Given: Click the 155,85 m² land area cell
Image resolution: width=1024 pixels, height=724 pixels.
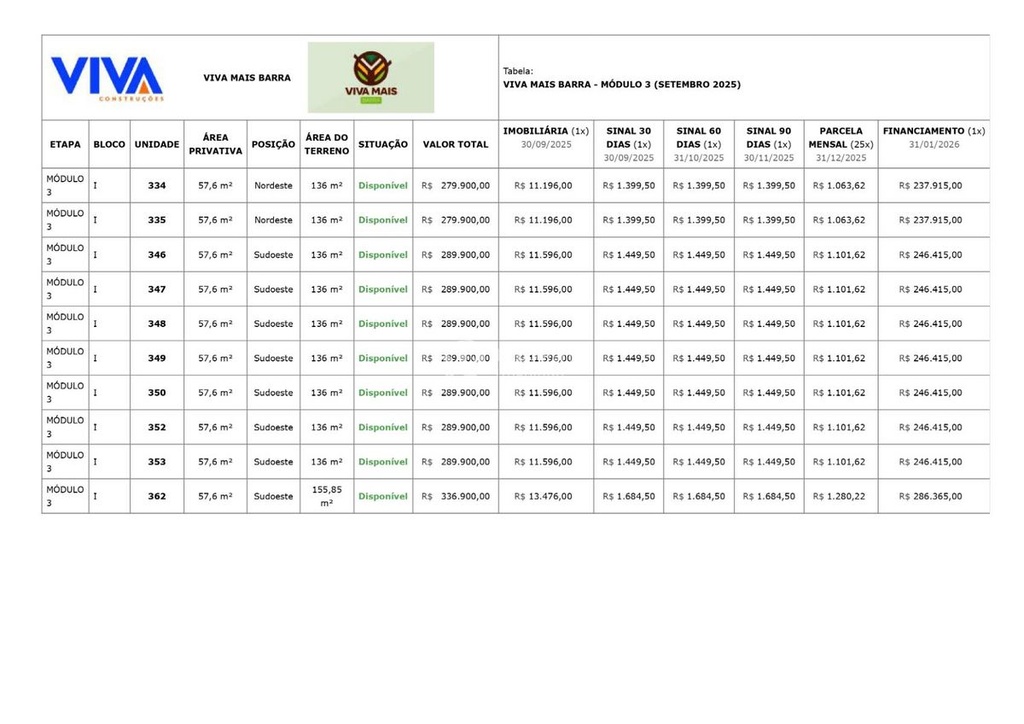Looking at the screenshot, I should pyautogui.click(x=327, y=496).
